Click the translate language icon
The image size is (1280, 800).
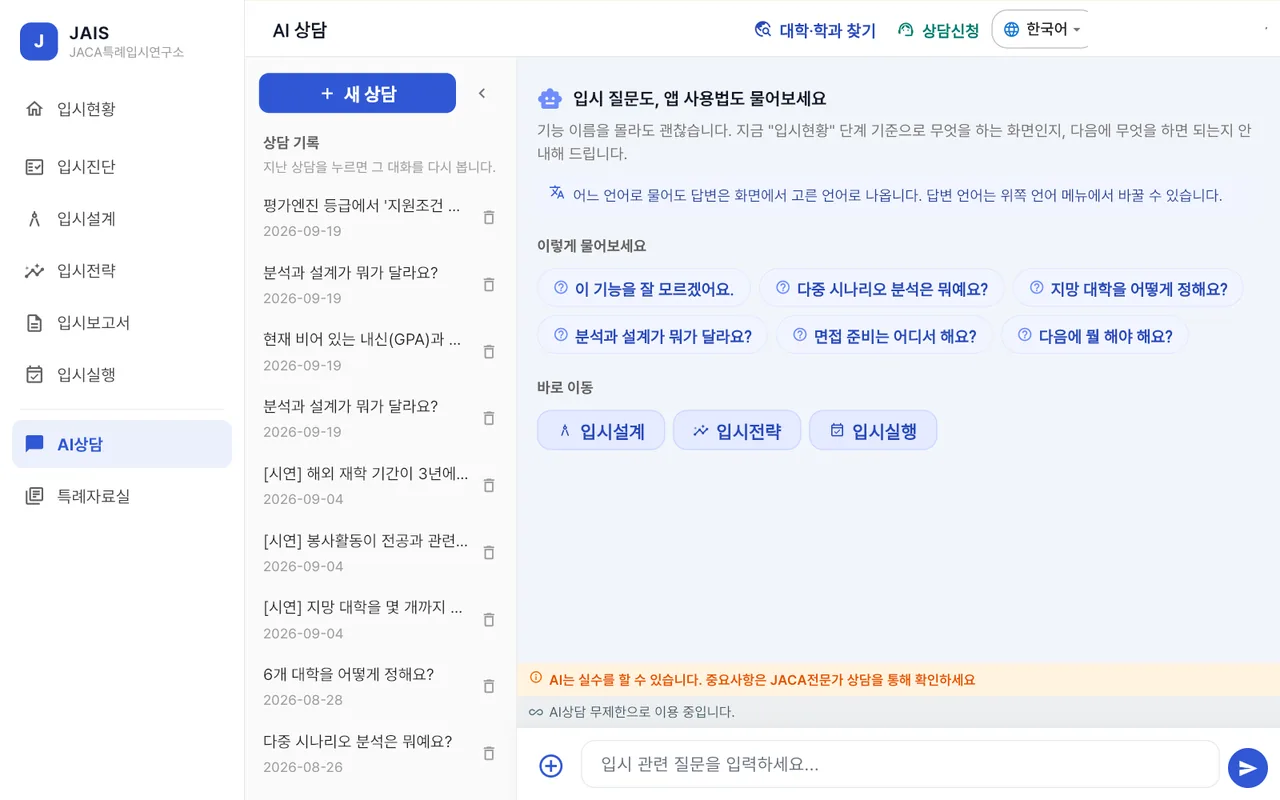click(557, 193)
